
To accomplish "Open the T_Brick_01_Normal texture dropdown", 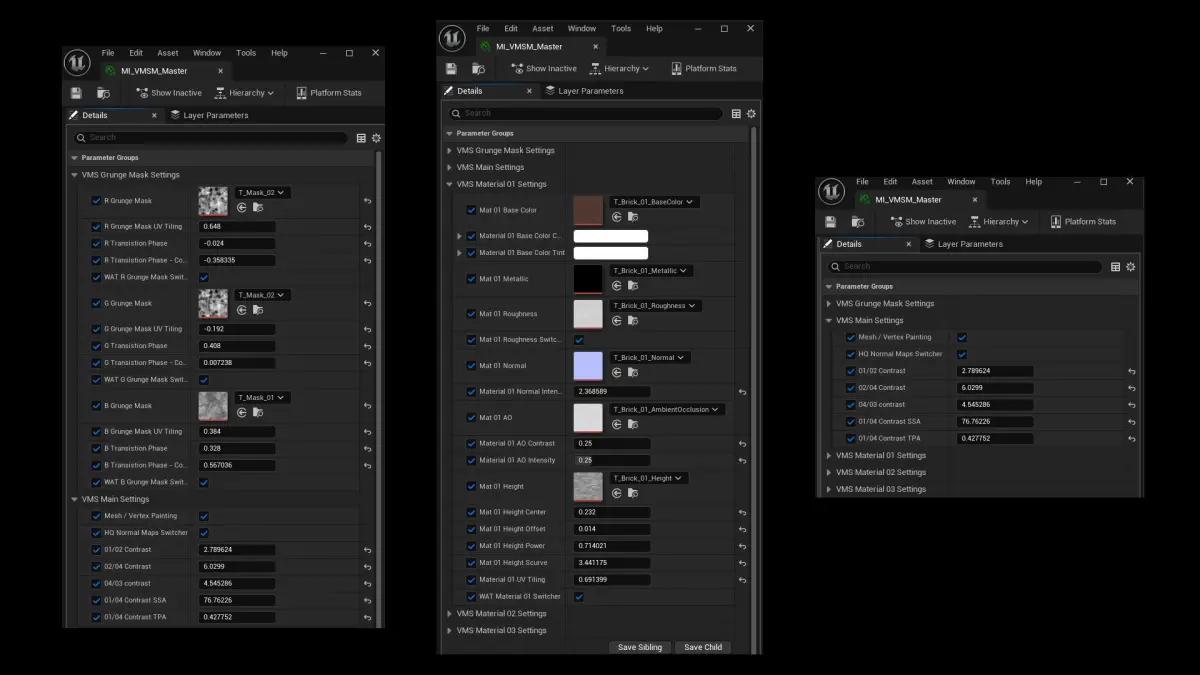I will point(650,357).
